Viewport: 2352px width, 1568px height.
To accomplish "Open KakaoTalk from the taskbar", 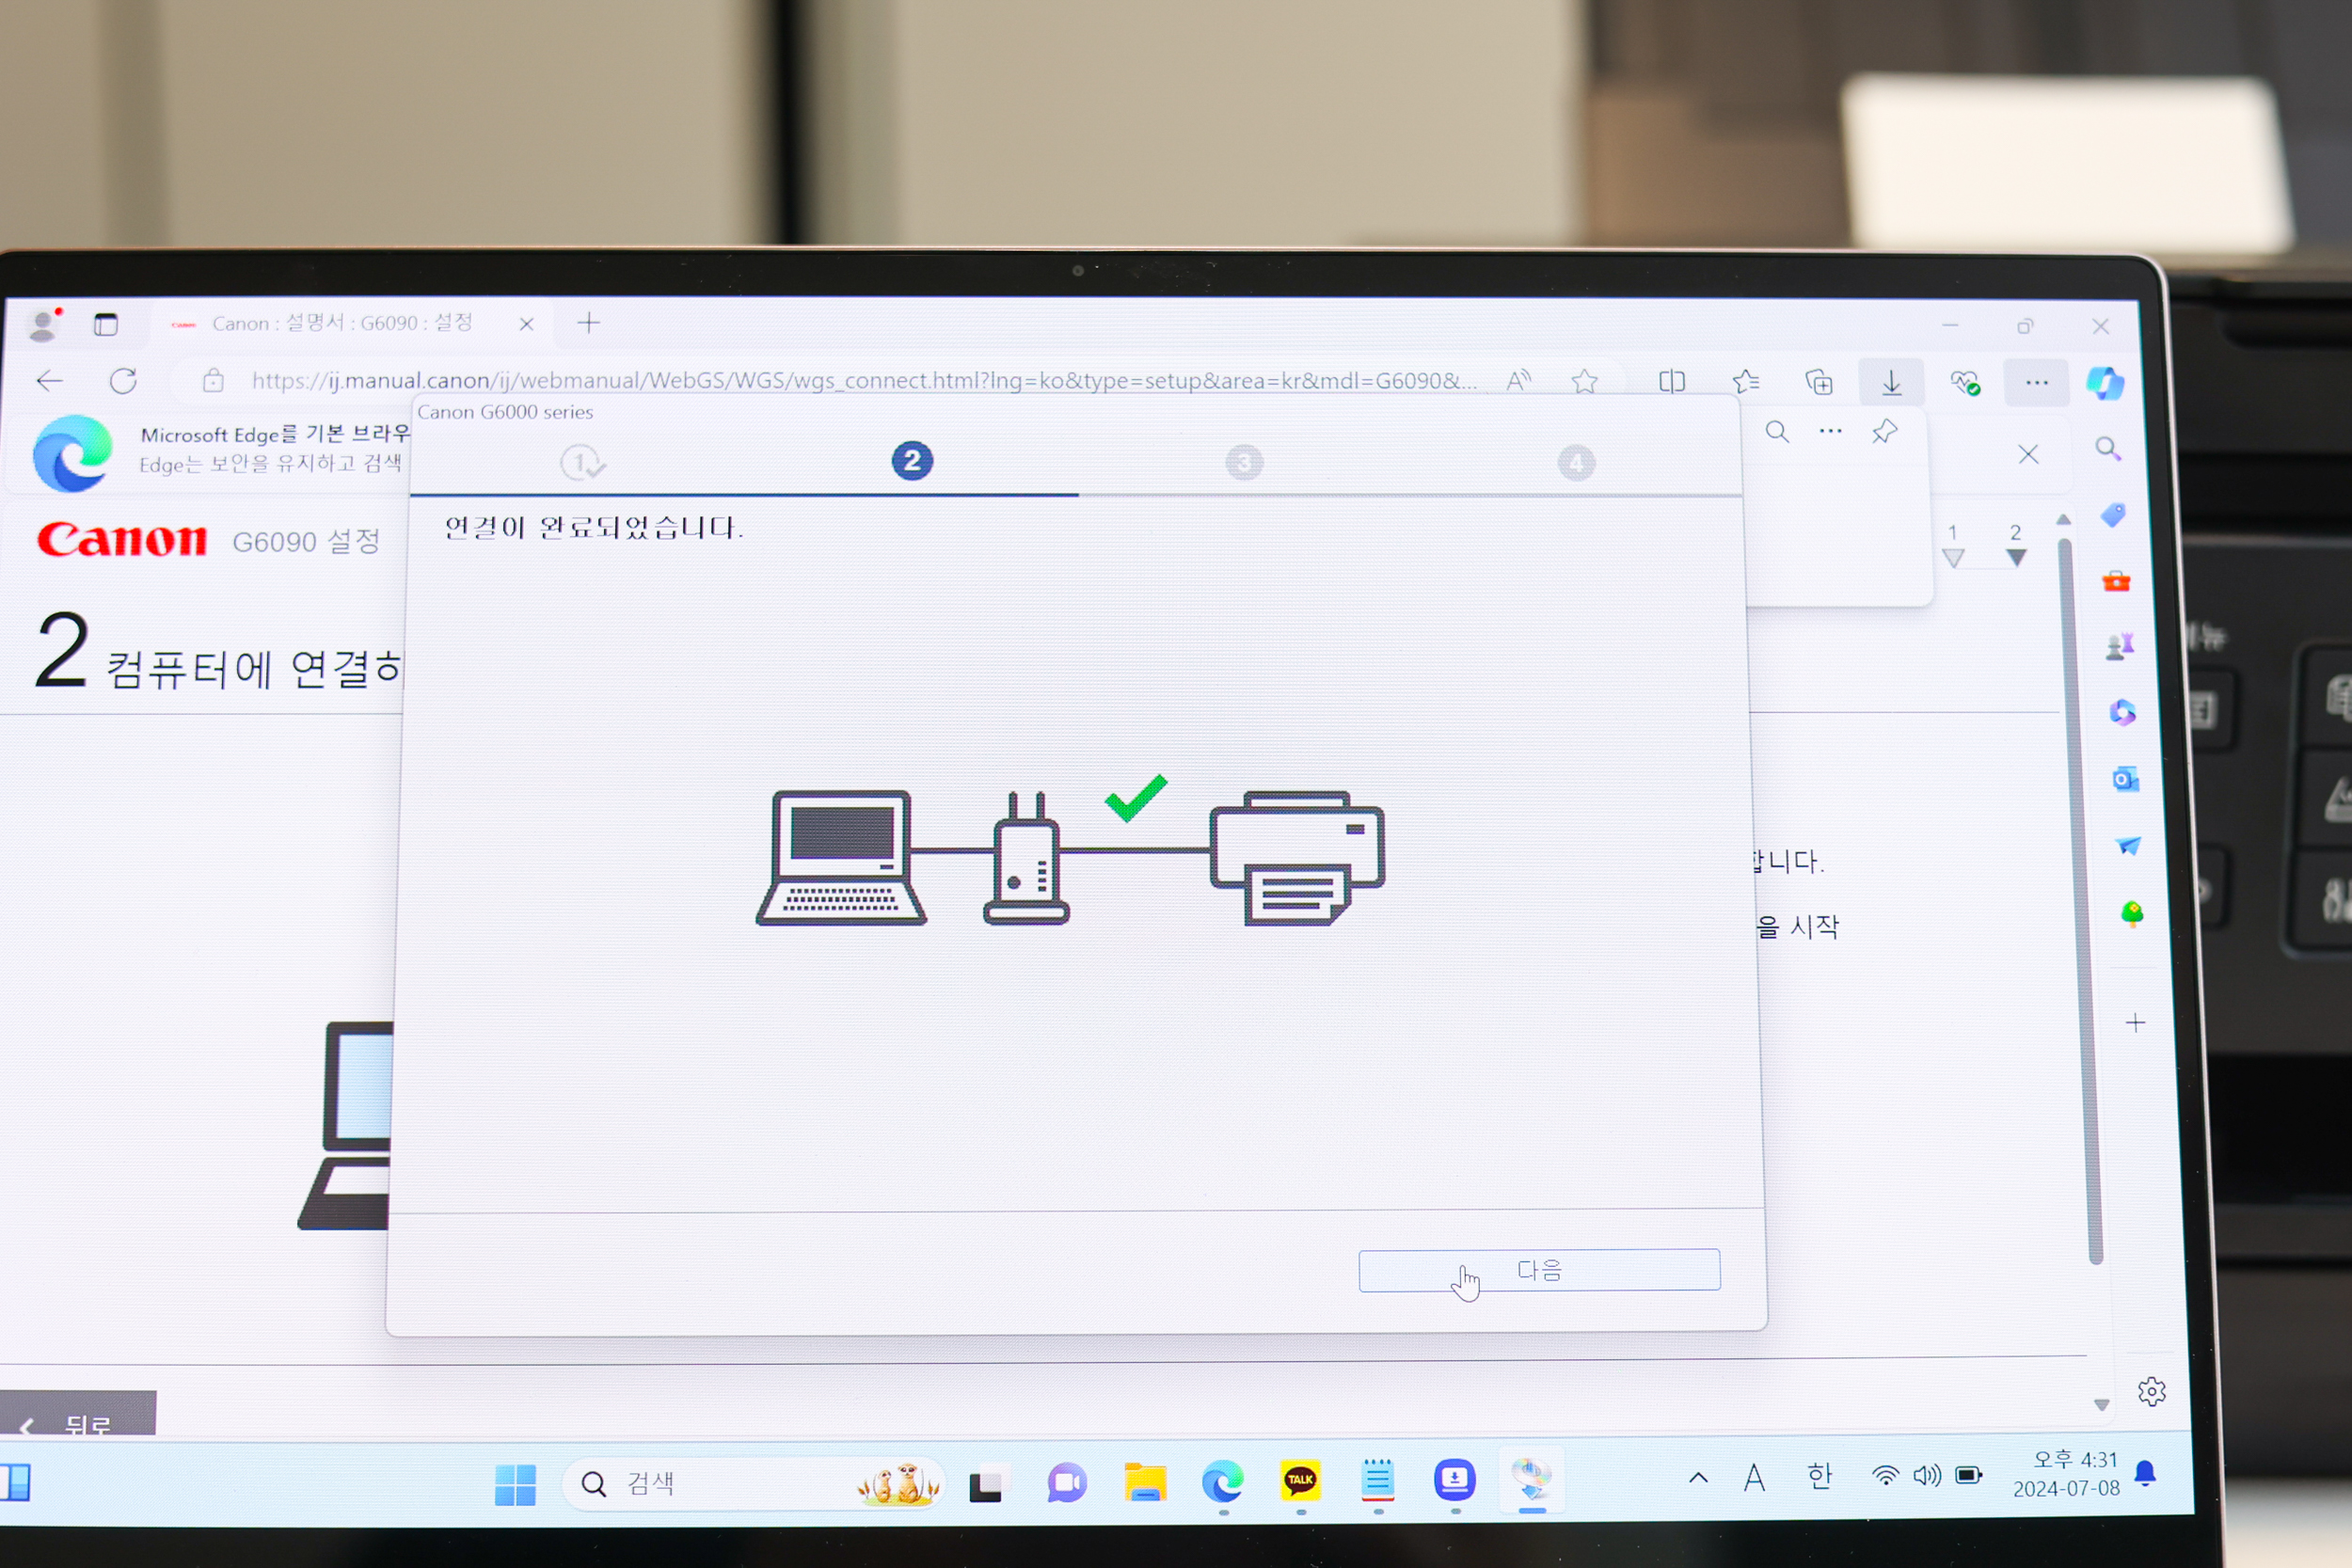I will [1300, 1481].
